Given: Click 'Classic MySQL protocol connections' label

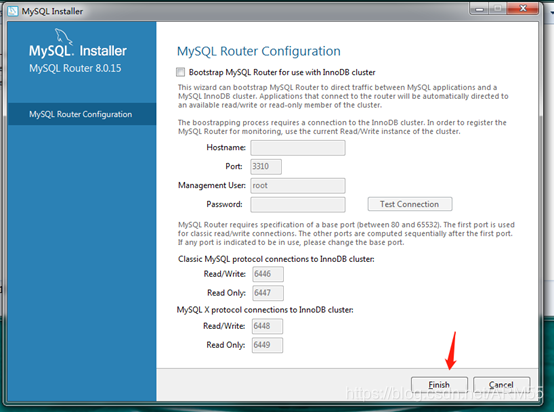Looking at the screenshot, I should [276, 259].
